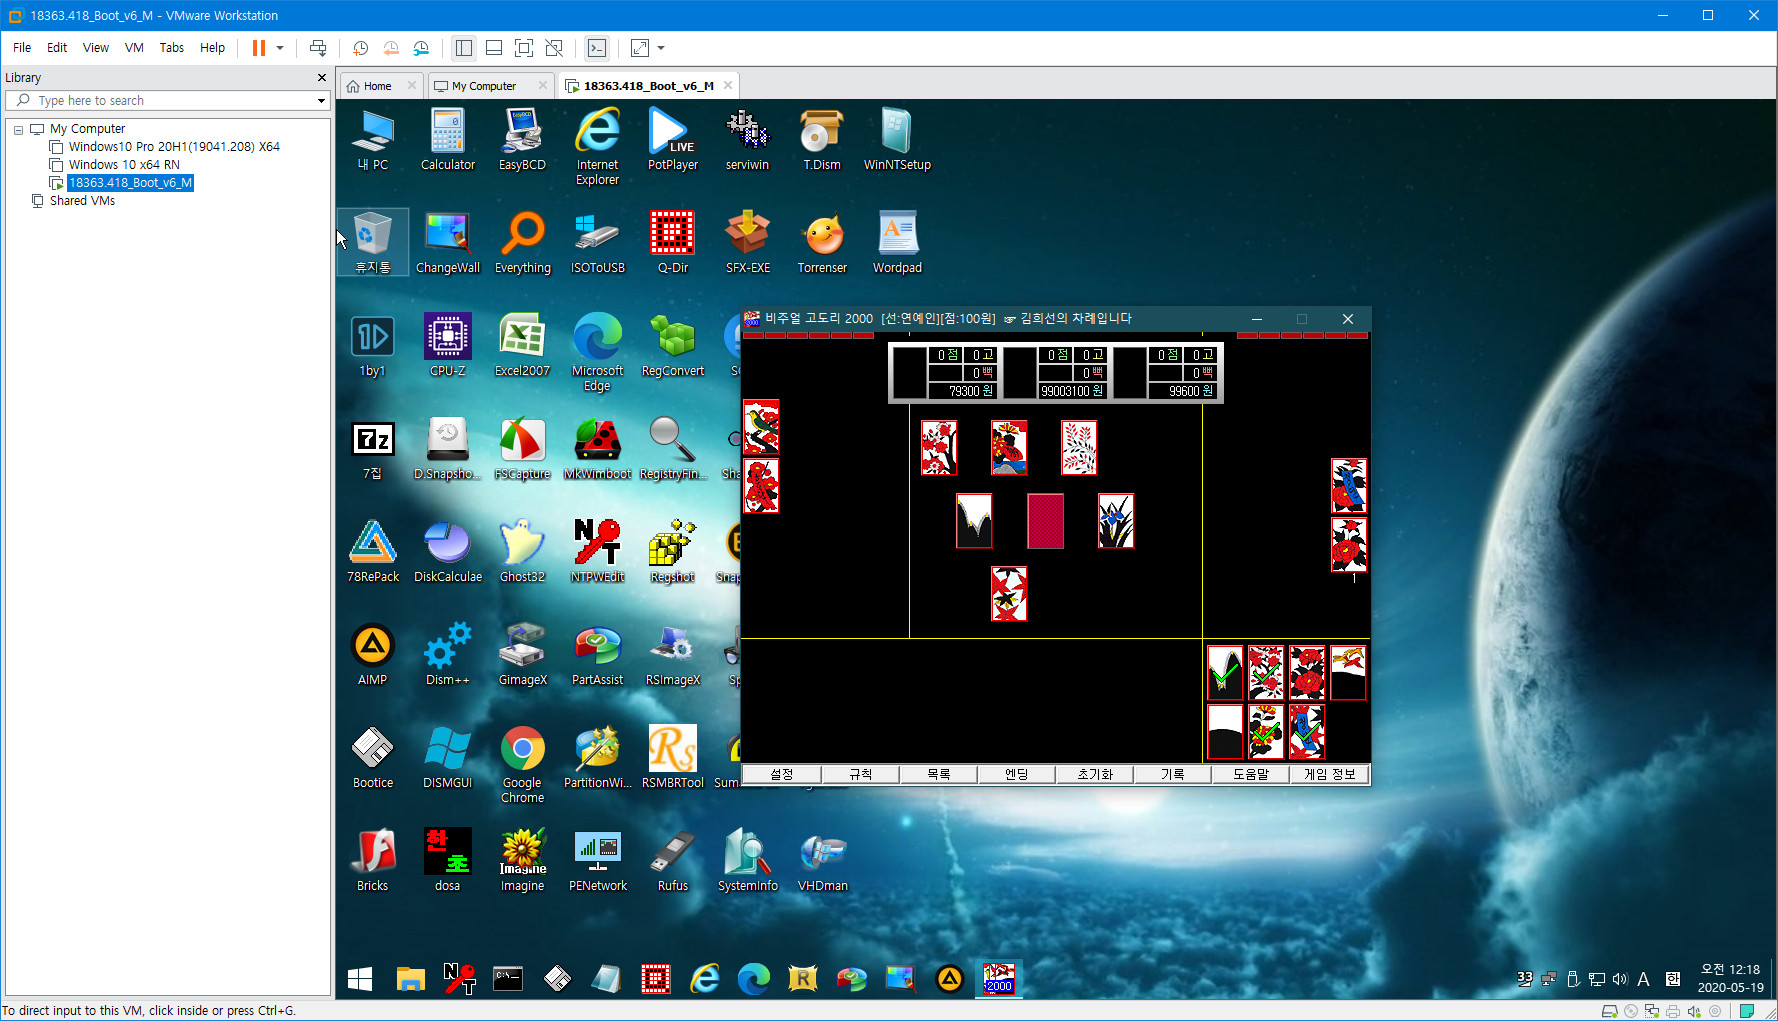The image size is (1778, 1021).
Task: Click VMware status bar hard disk icon
Action: click(1609, 1011)
